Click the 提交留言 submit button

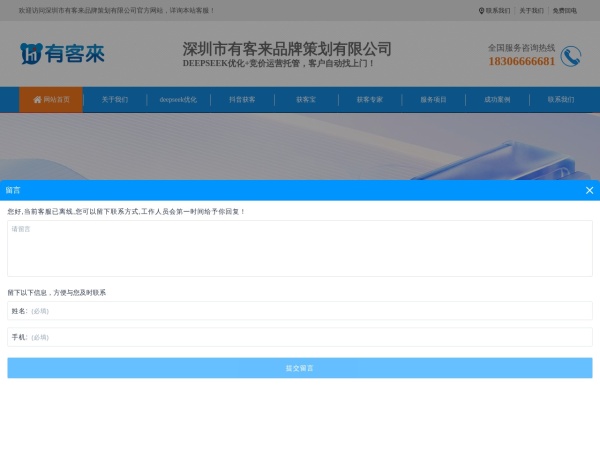(x=299, y=368)
